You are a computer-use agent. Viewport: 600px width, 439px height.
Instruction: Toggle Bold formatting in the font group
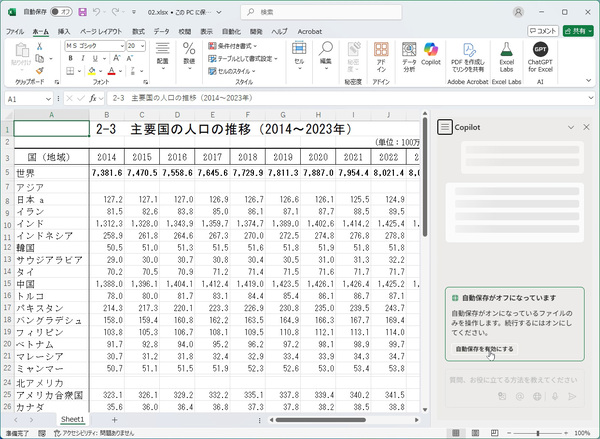click(69, 59)
